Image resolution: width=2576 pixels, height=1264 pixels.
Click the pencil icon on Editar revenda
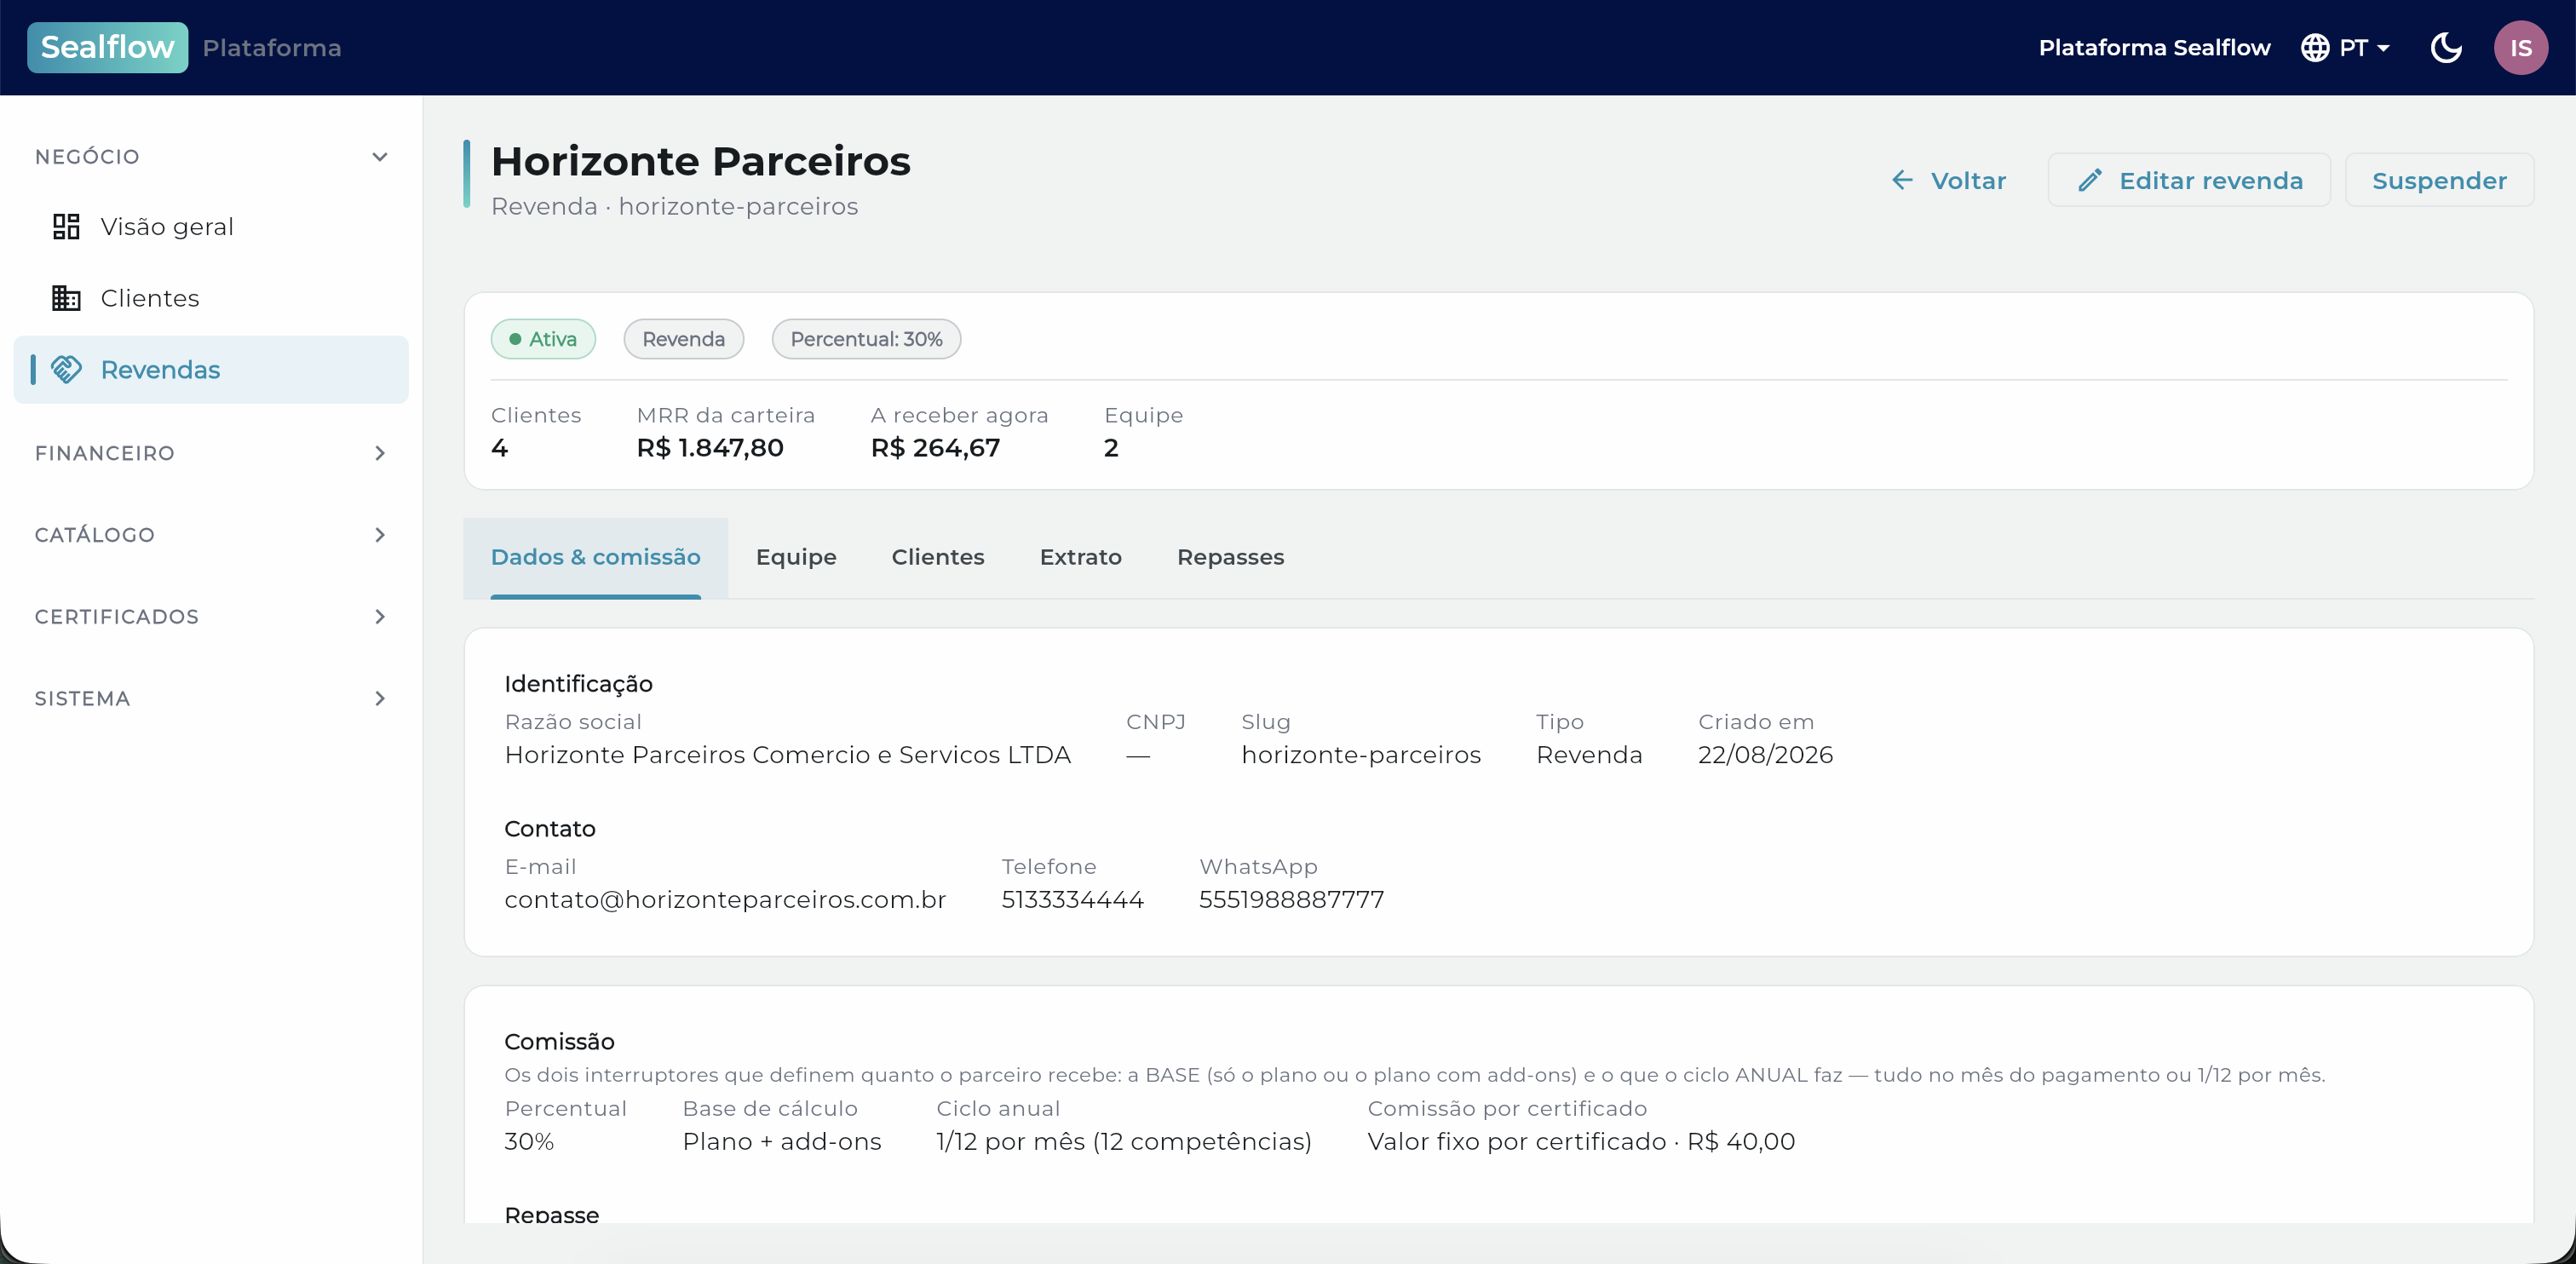click(2089, 180)
